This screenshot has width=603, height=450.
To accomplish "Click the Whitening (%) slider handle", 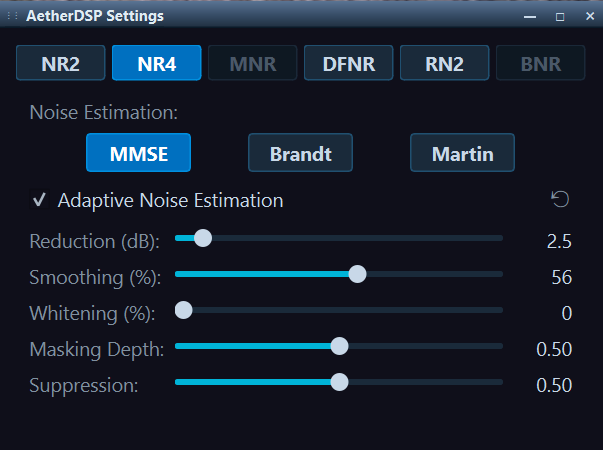I will click(x=183, y=310).
